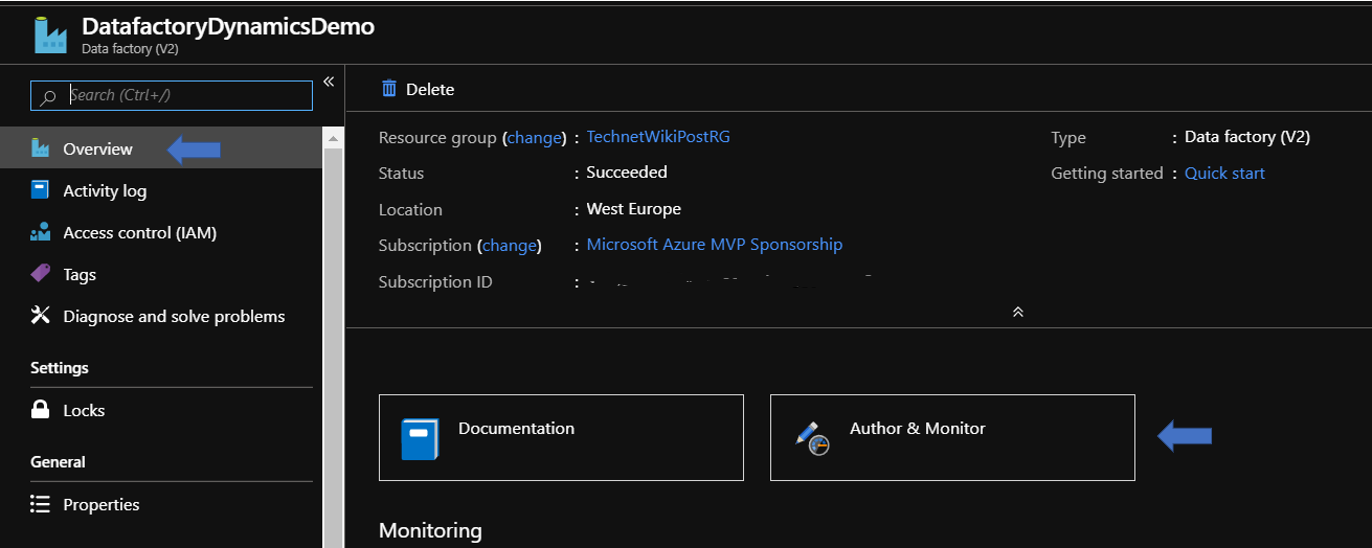Click the Properties list icon
The image size is (1372, 548).
(40, 504)
